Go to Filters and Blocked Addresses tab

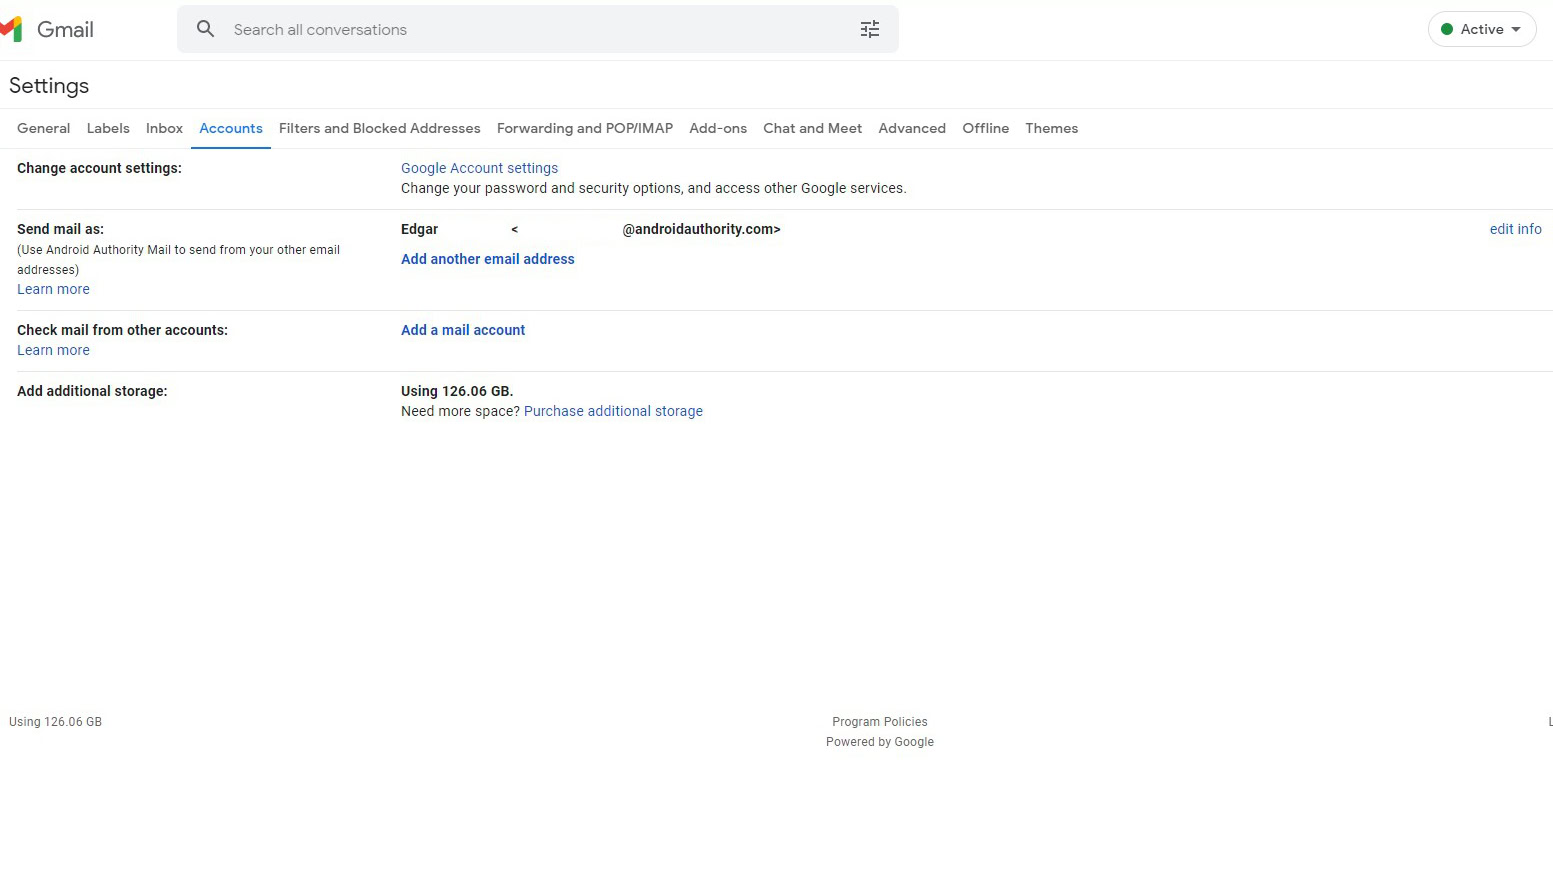[380, 128]
